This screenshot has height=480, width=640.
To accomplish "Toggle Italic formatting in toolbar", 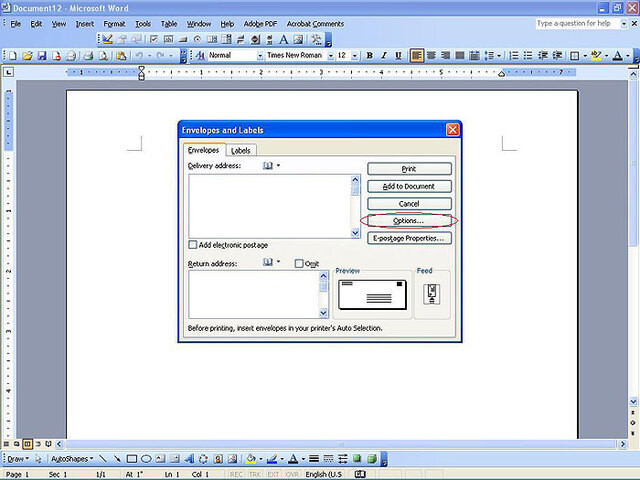I will point(384,56).
